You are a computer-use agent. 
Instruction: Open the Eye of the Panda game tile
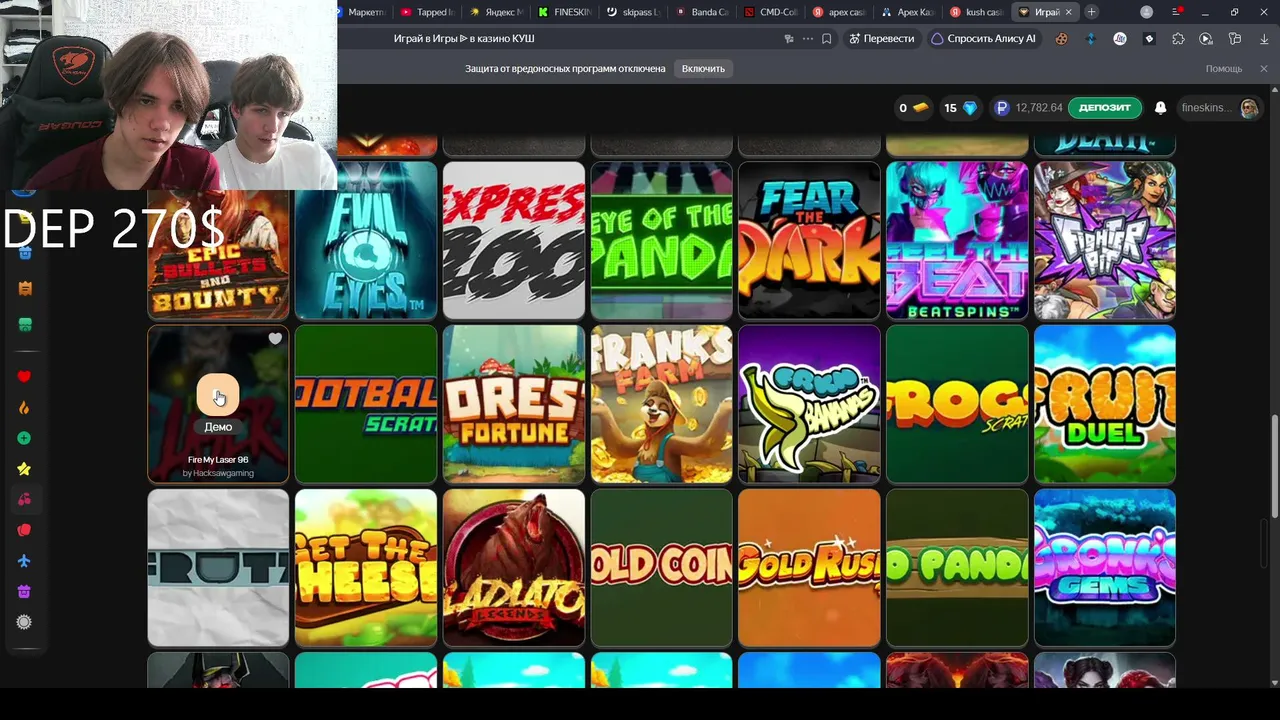click(662, 240)
